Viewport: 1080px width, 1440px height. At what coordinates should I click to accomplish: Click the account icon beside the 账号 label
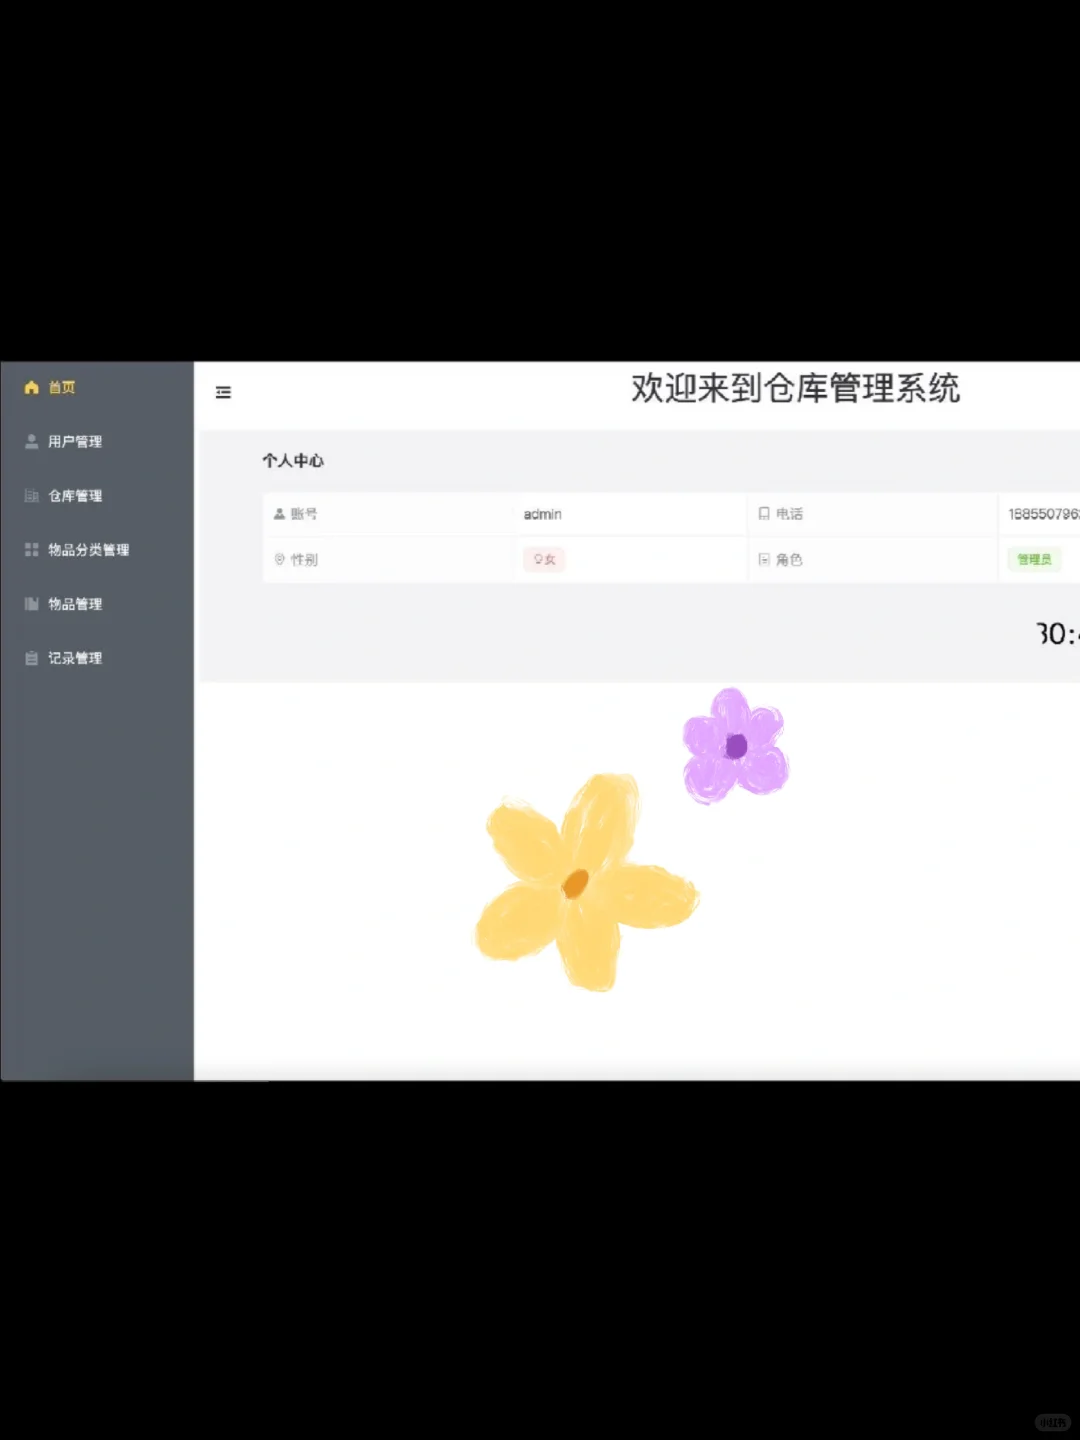[278, 514]
